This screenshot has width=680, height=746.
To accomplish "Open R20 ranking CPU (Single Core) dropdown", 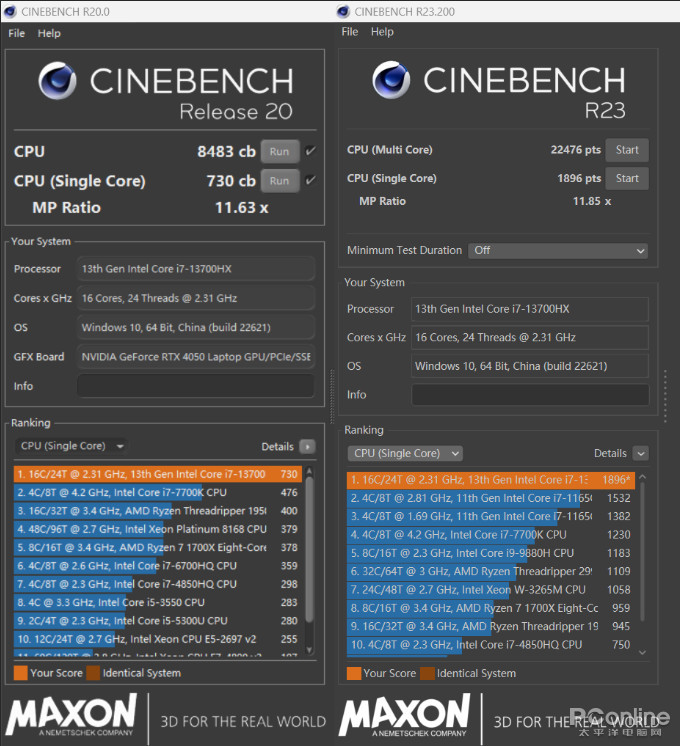I will 71,446.
